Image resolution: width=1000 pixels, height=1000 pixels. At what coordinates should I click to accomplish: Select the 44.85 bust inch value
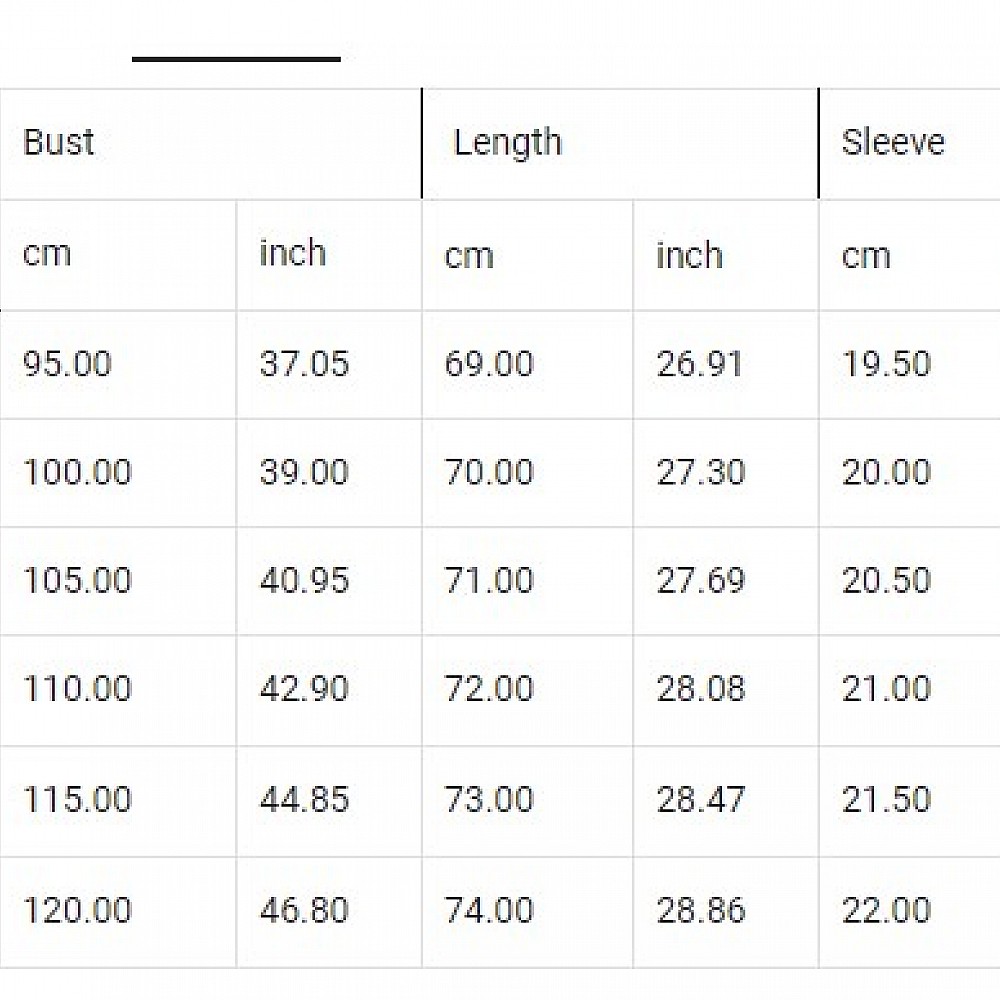point(304,800)
